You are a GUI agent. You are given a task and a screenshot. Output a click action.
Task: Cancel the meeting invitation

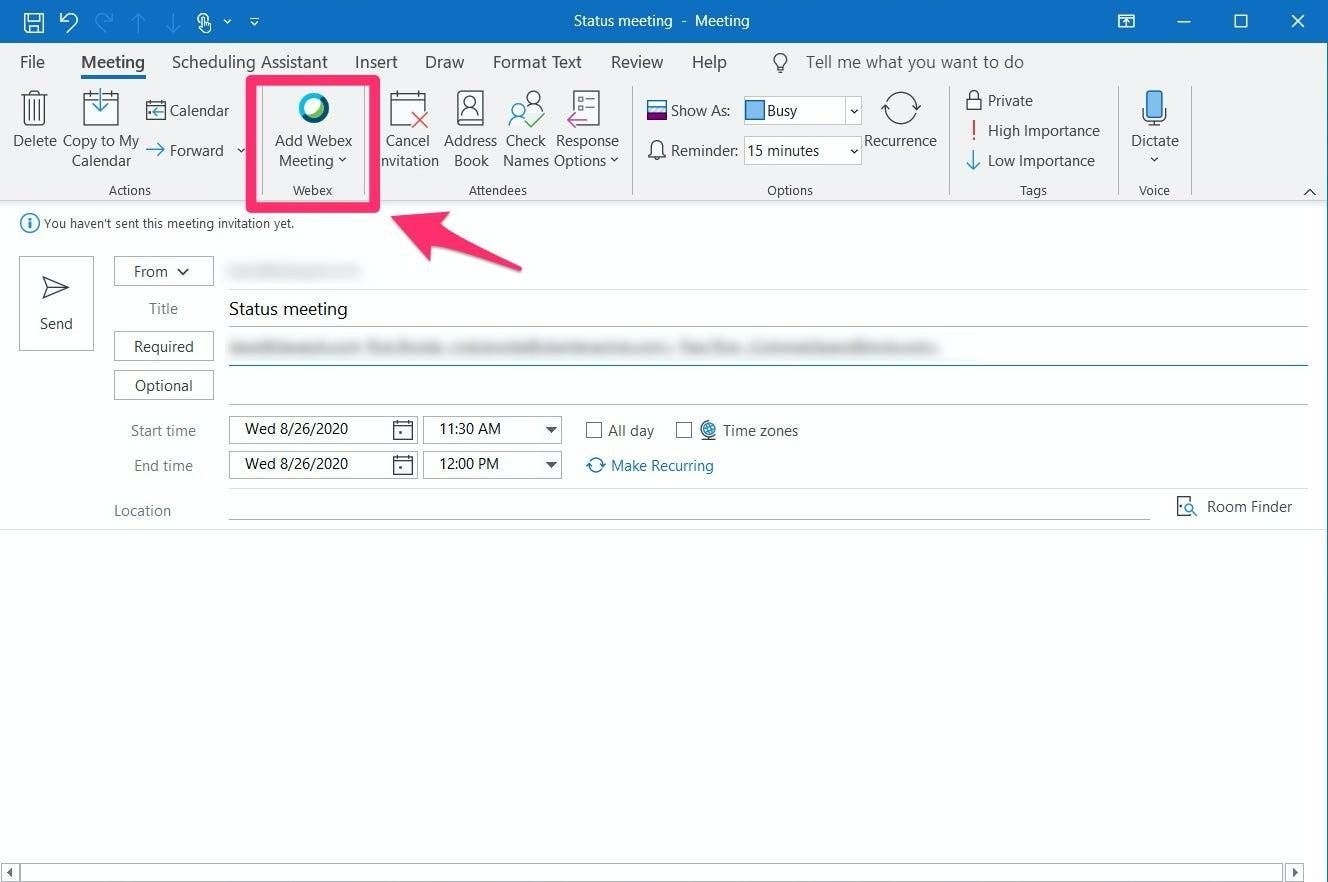[x=408, y=129]
